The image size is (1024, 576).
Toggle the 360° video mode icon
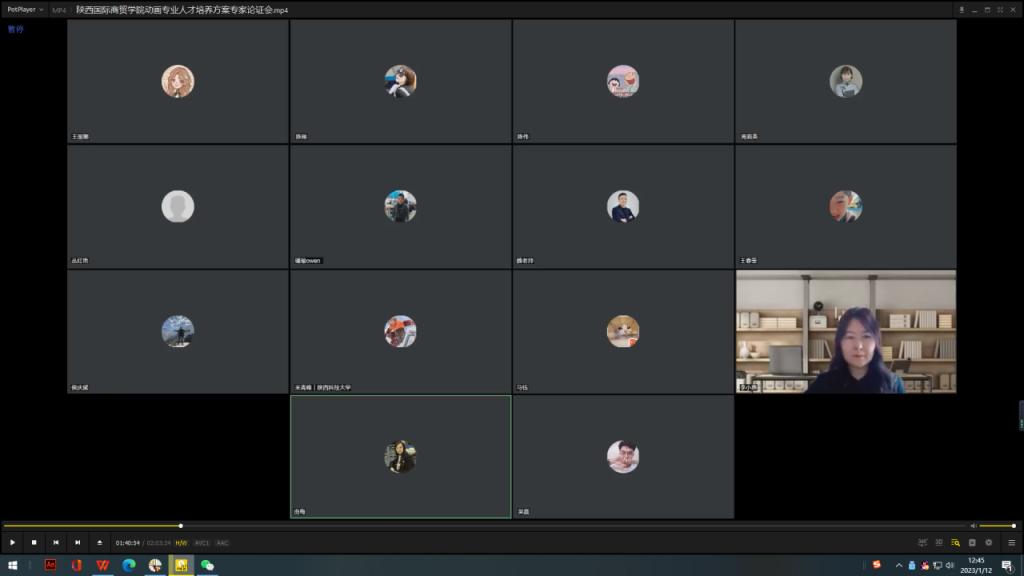(922, 542)
